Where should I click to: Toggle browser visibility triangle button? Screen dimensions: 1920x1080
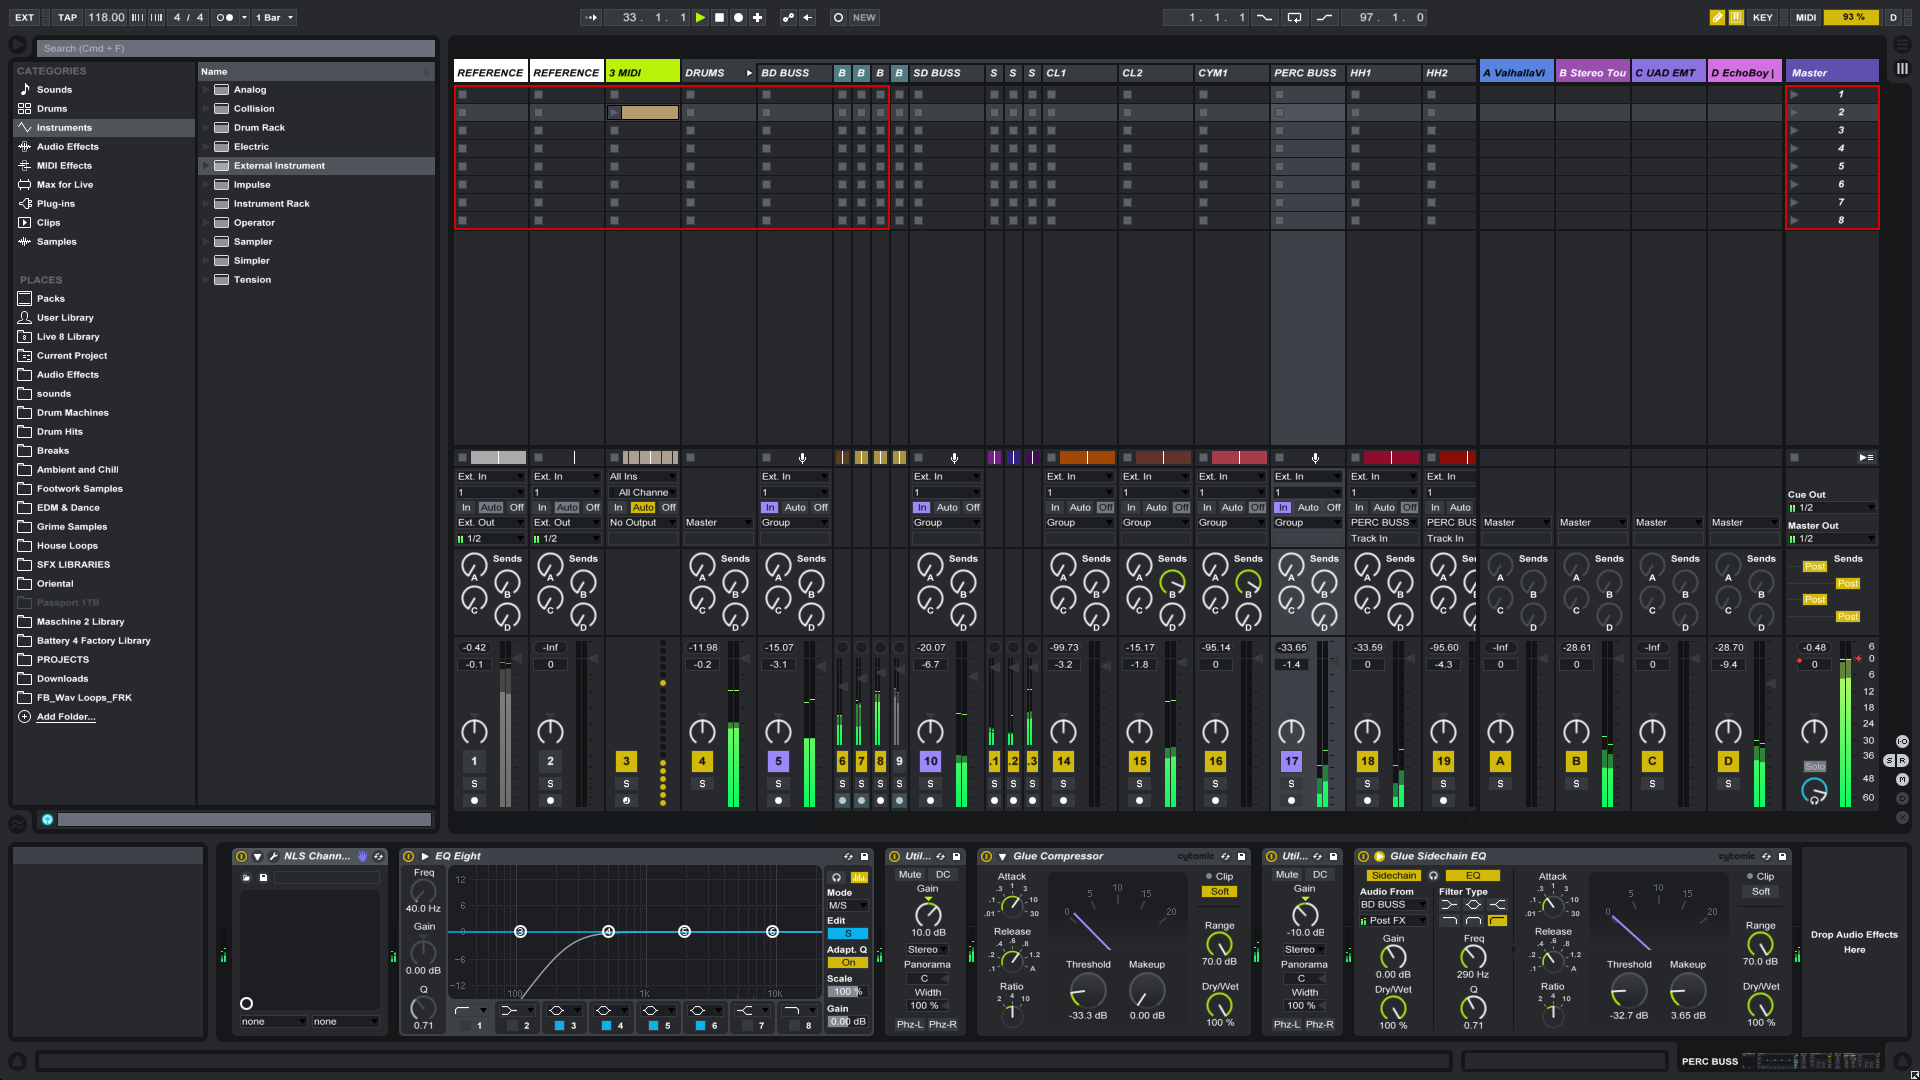click(x=18, y=44)
